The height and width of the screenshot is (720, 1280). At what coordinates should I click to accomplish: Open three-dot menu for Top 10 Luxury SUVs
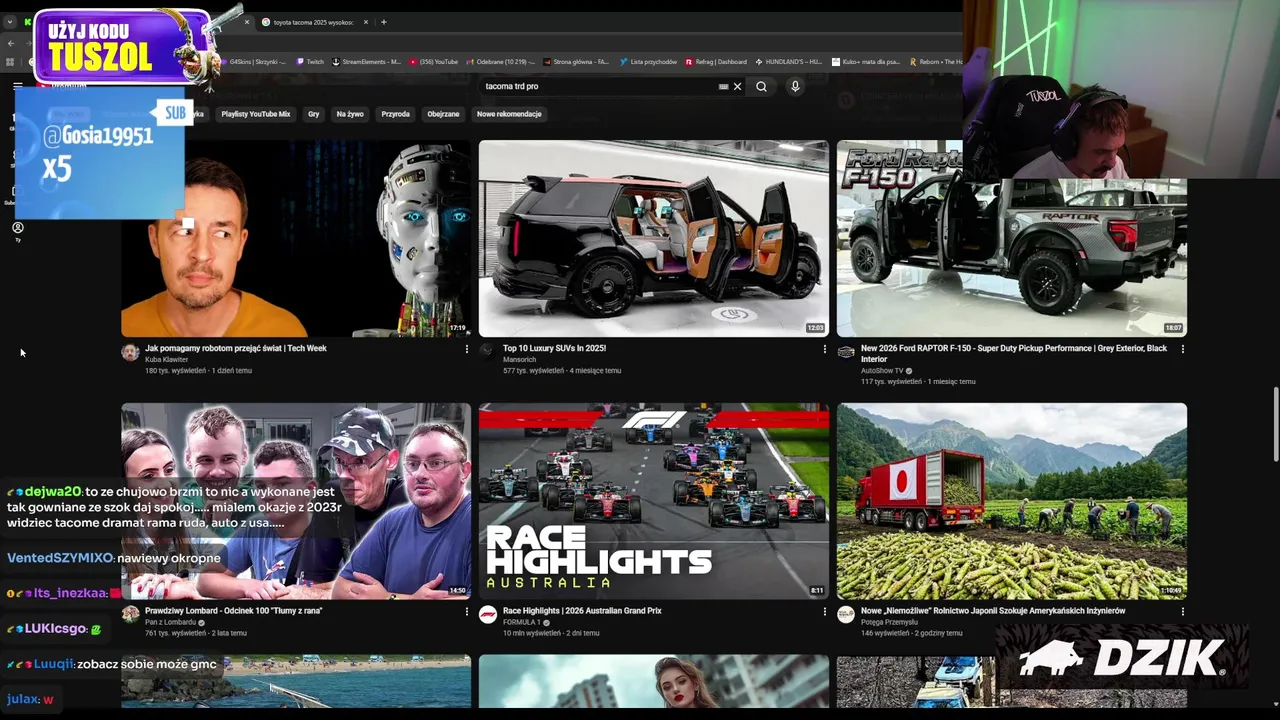coord(824,349)
